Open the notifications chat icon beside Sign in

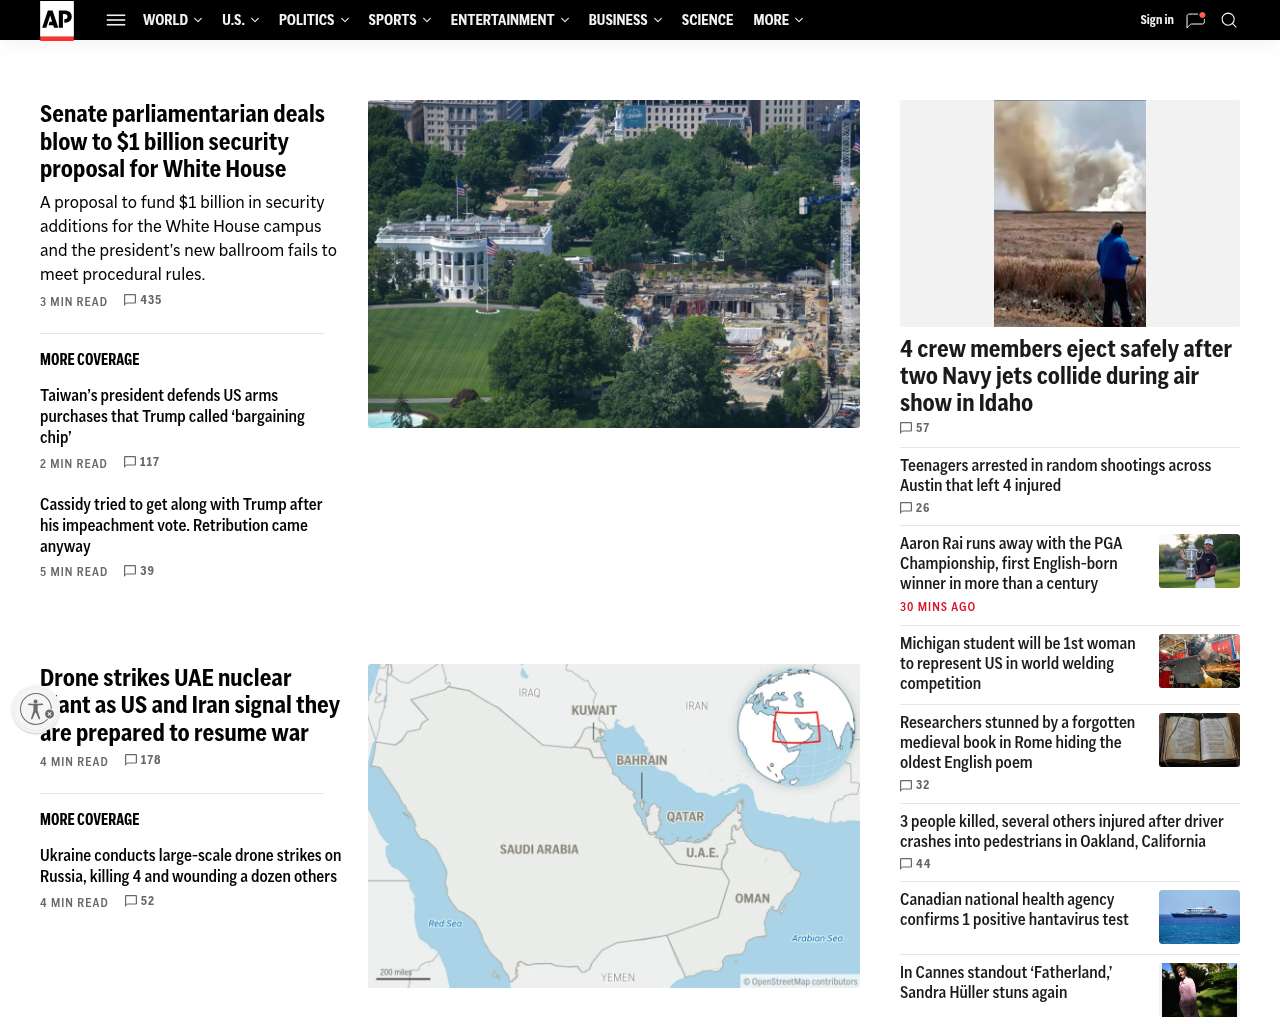click(1195, 20)
